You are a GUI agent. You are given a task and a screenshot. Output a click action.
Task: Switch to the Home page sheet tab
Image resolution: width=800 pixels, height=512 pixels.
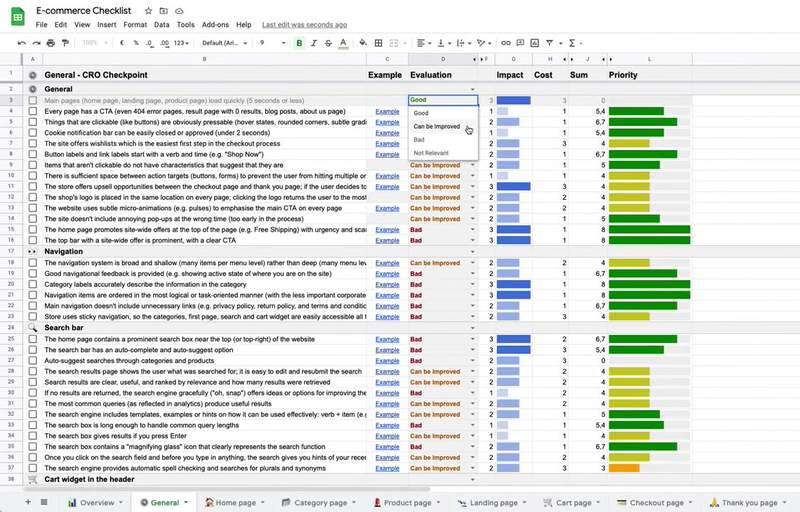coord(234,503)
